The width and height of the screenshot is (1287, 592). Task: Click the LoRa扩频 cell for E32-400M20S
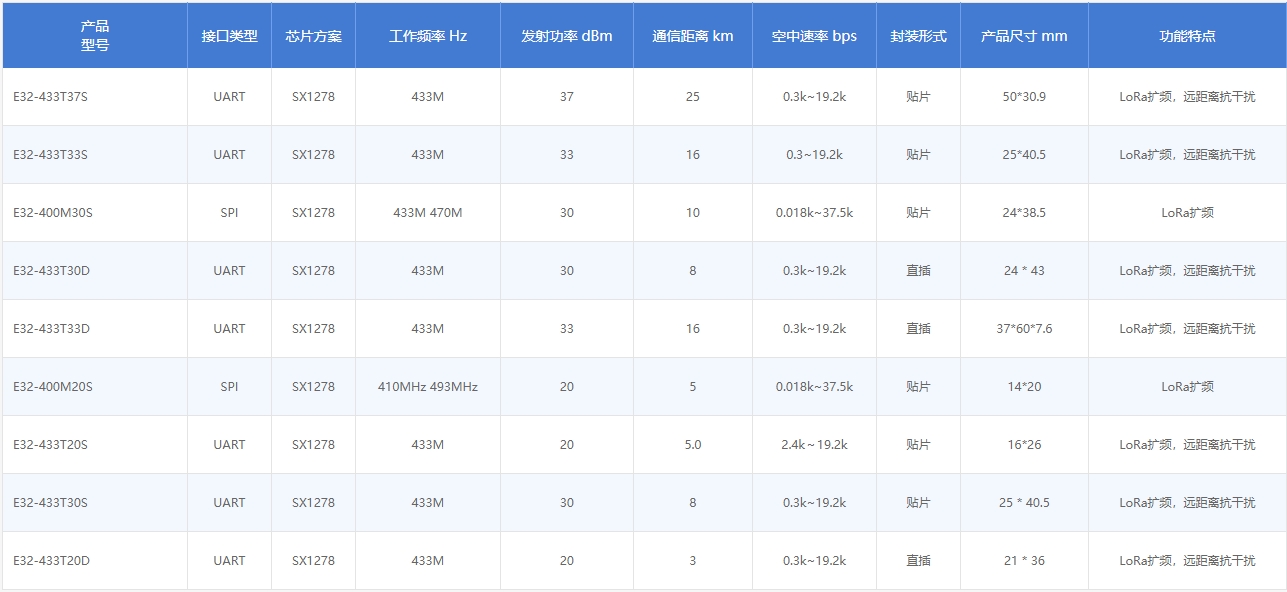[1186, 386]
